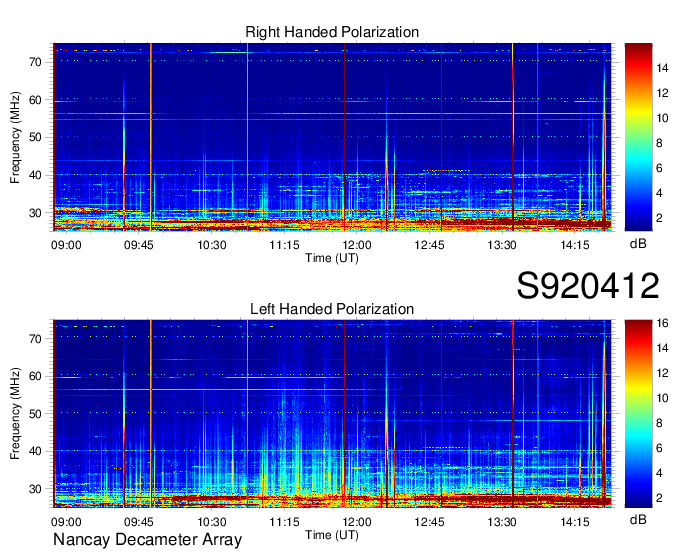This screenshot has height=552, width=680.
Task: Click the 14:15 time tick of lower plot
Action: click(x=575, y=522)
